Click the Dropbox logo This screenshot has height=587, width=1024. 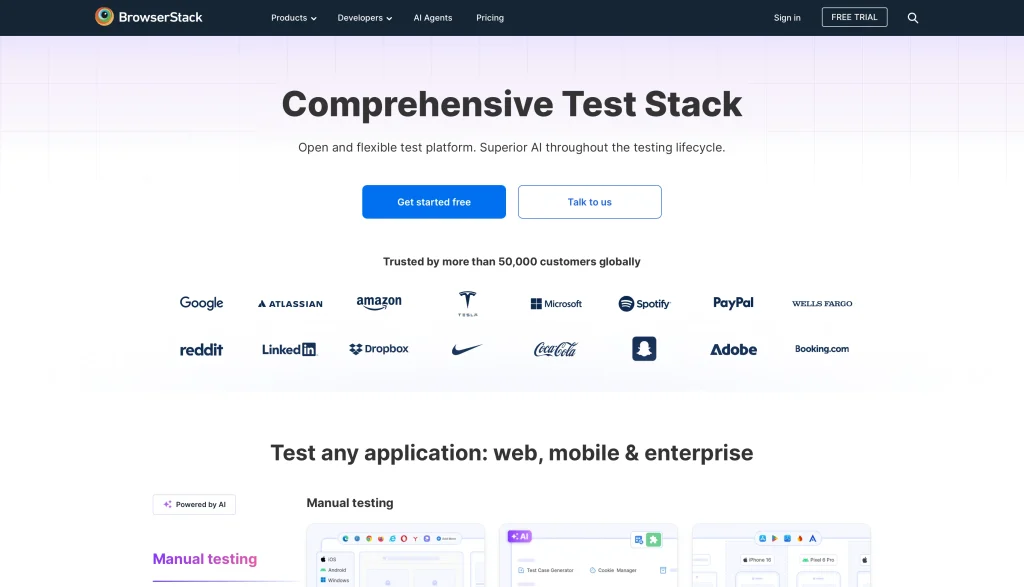(x=378, y=349)
